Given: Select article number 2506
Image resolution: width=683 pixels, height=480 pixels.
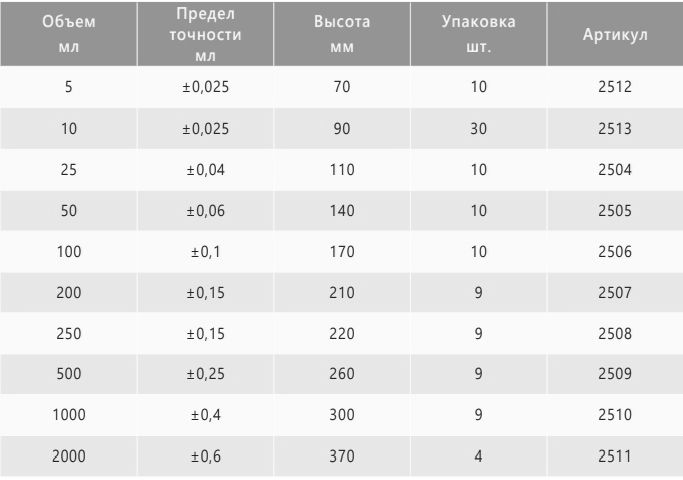Looking at the screenshot, I should 615,252.
